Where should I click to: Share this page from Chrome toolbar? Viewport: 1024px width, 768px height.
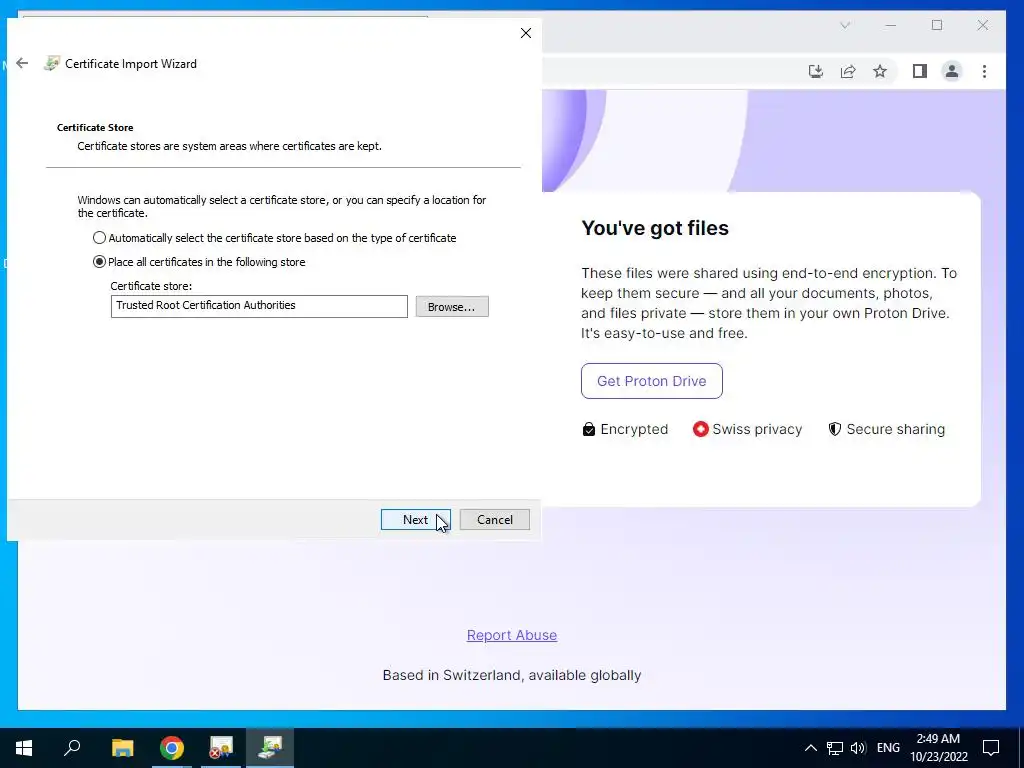[x=848, y=71]
